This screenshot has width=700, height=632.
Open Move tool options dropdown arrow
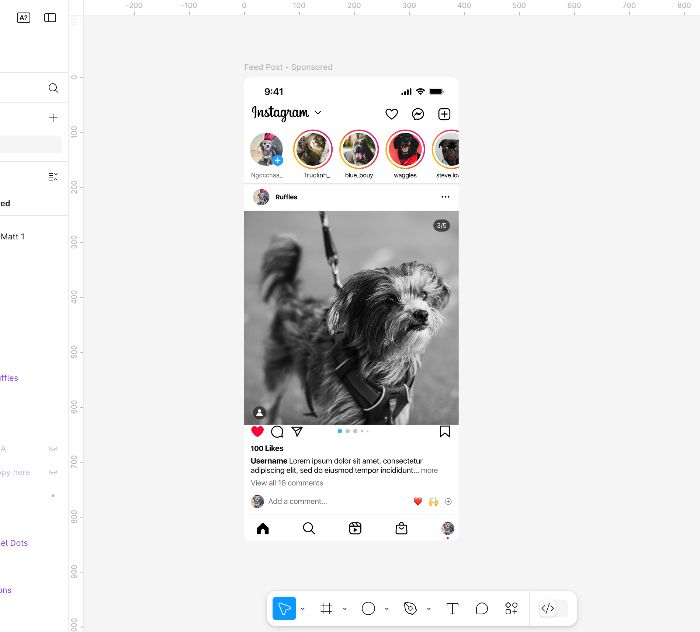click(303, 608)
